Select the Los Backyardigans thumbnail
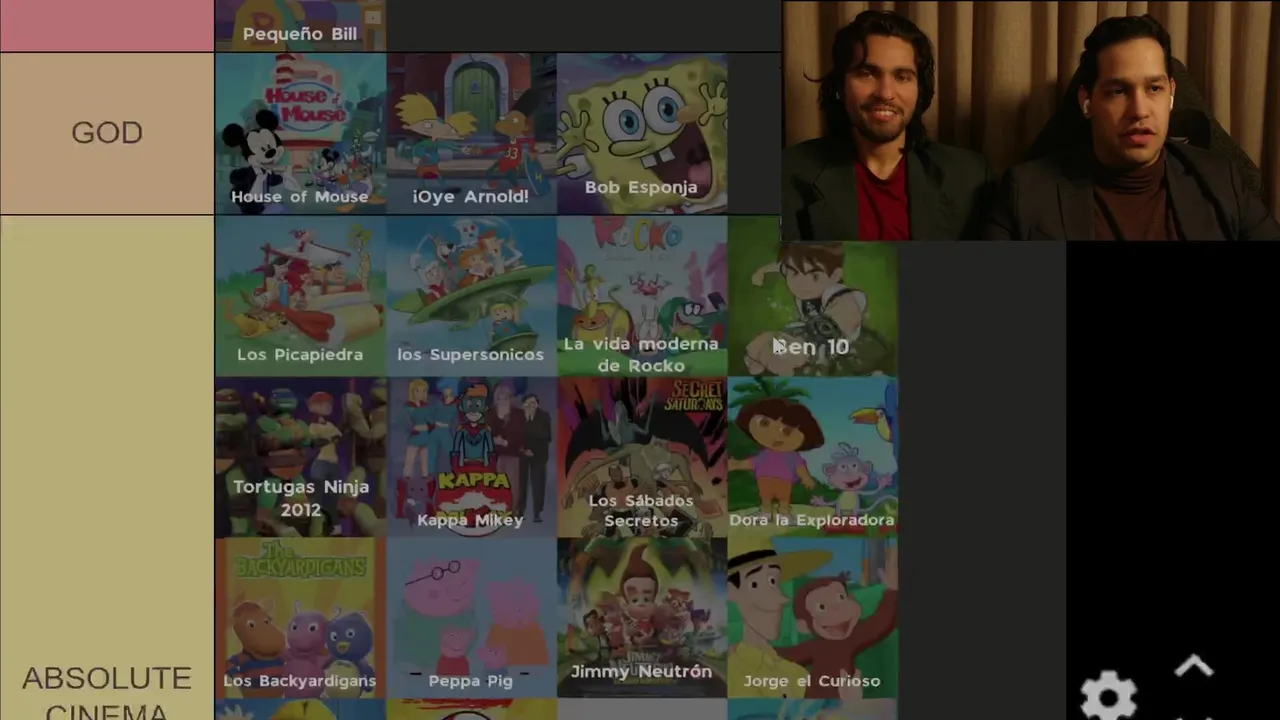 pyautogui.click(x=301, y=618)
